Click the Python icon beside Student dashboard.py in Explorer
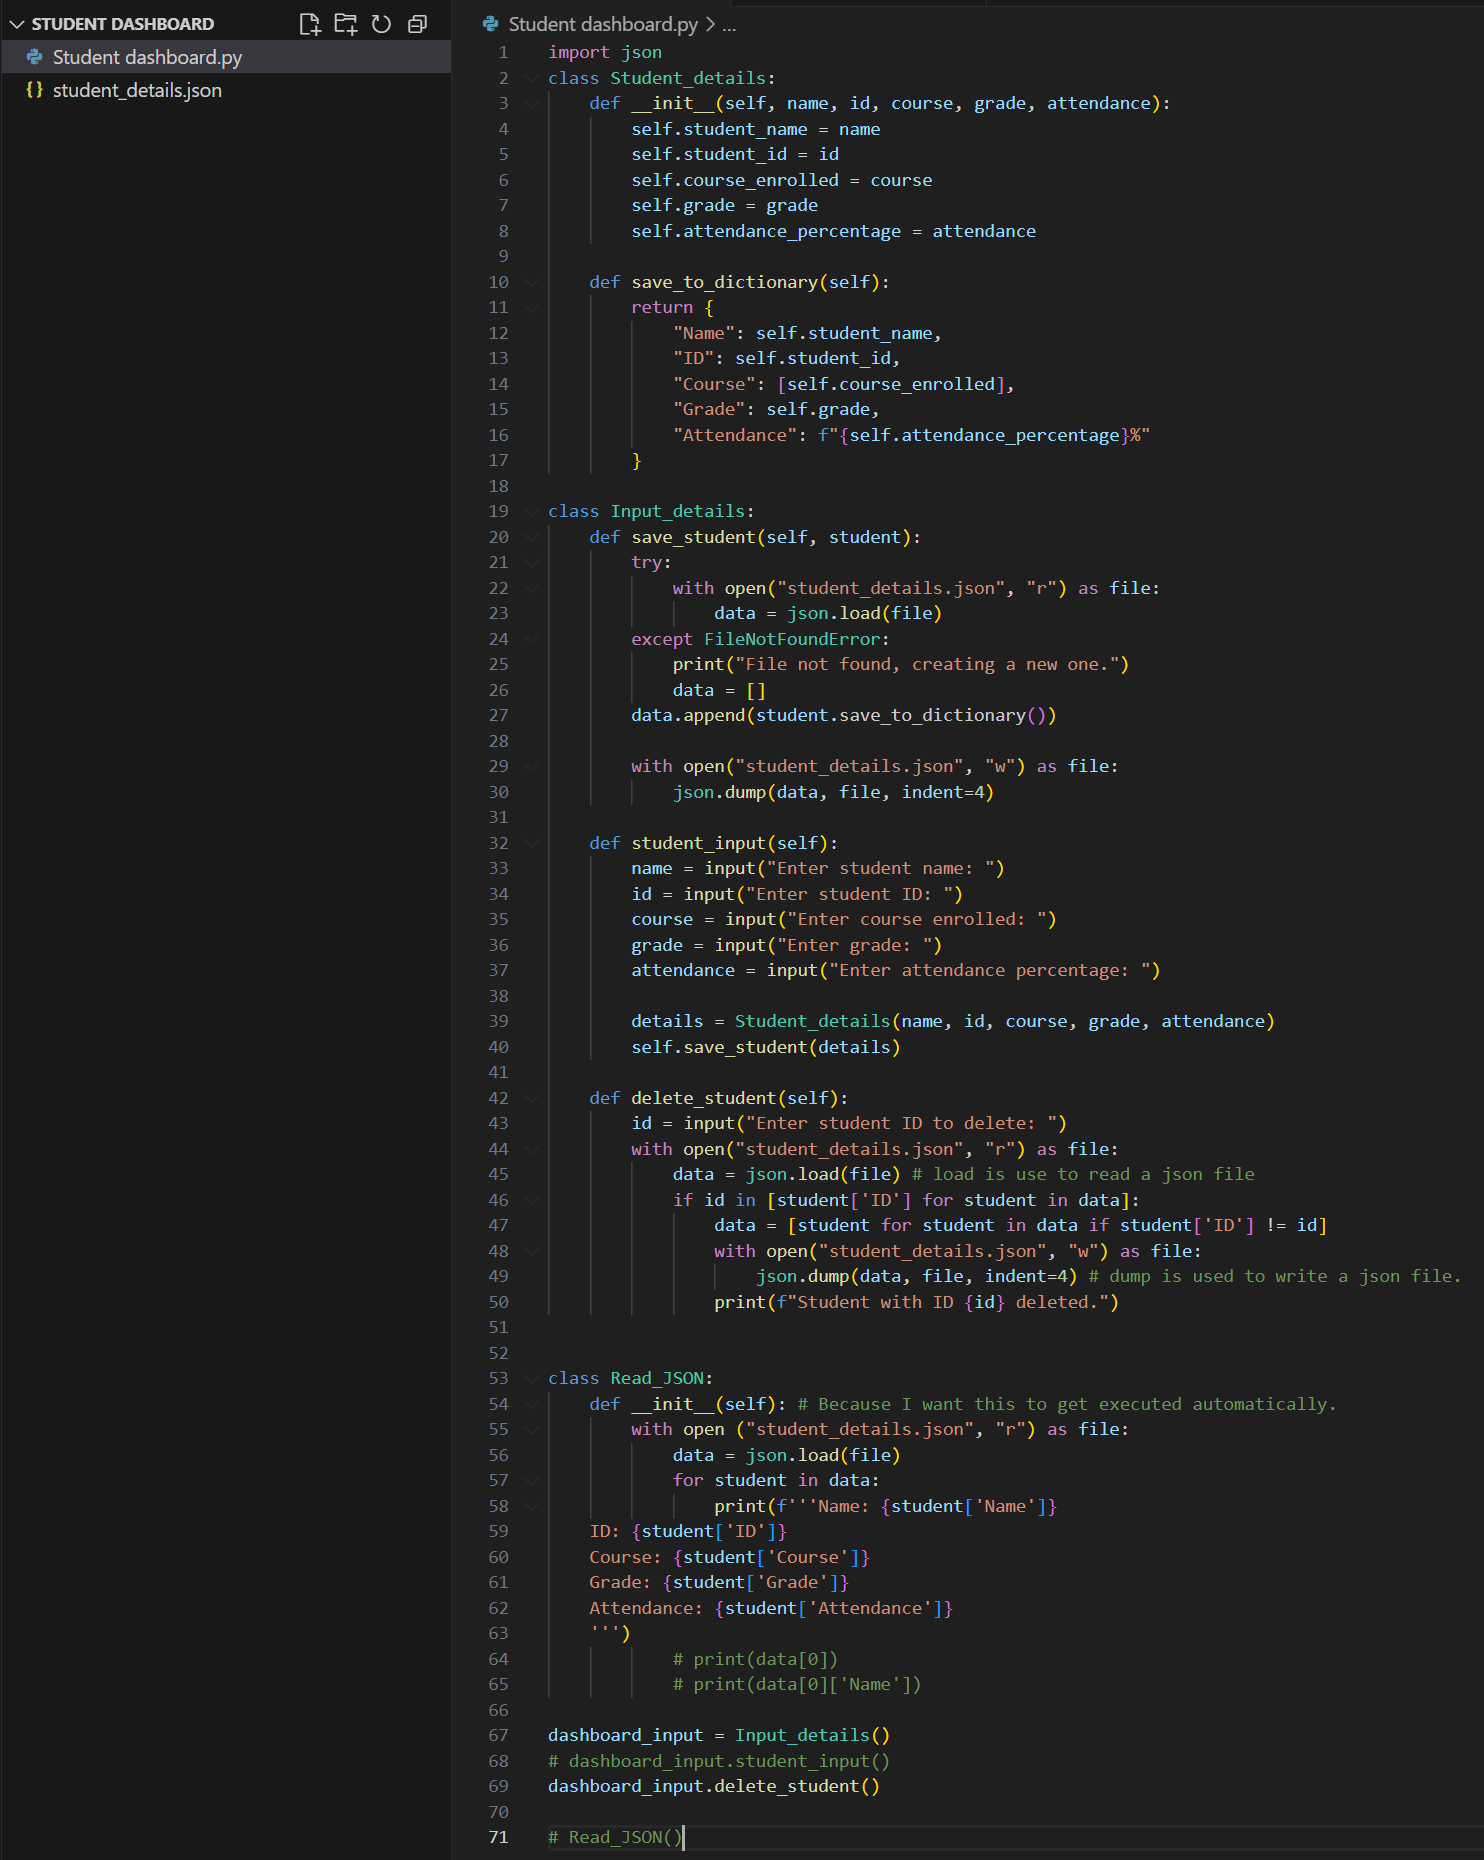The image size is (1484, 1860). [35, 57]
